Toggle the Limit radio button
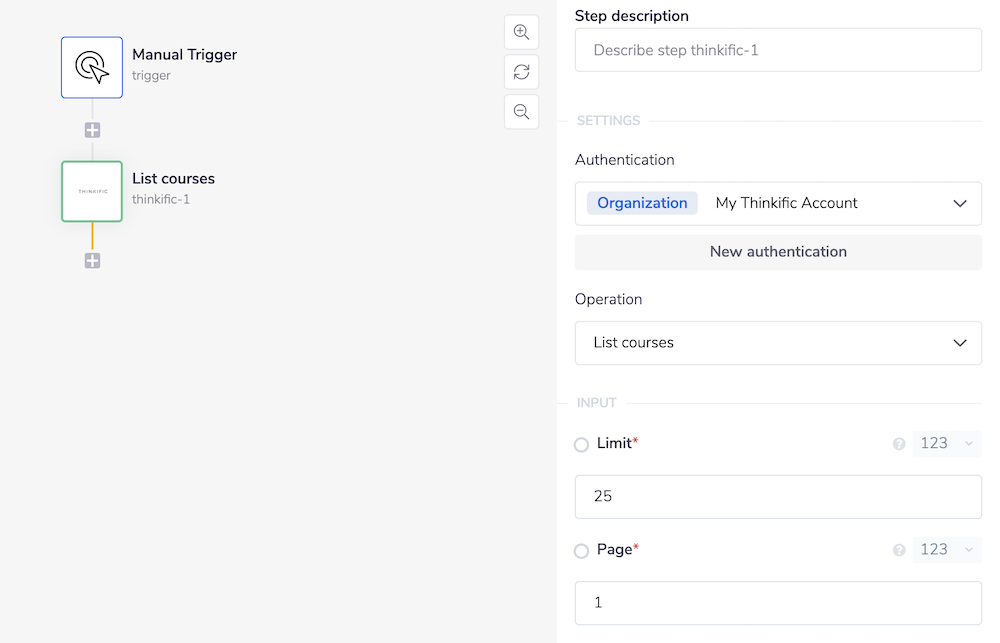The height and width of the screenshot is (643, 1000). tap(581, 445)
